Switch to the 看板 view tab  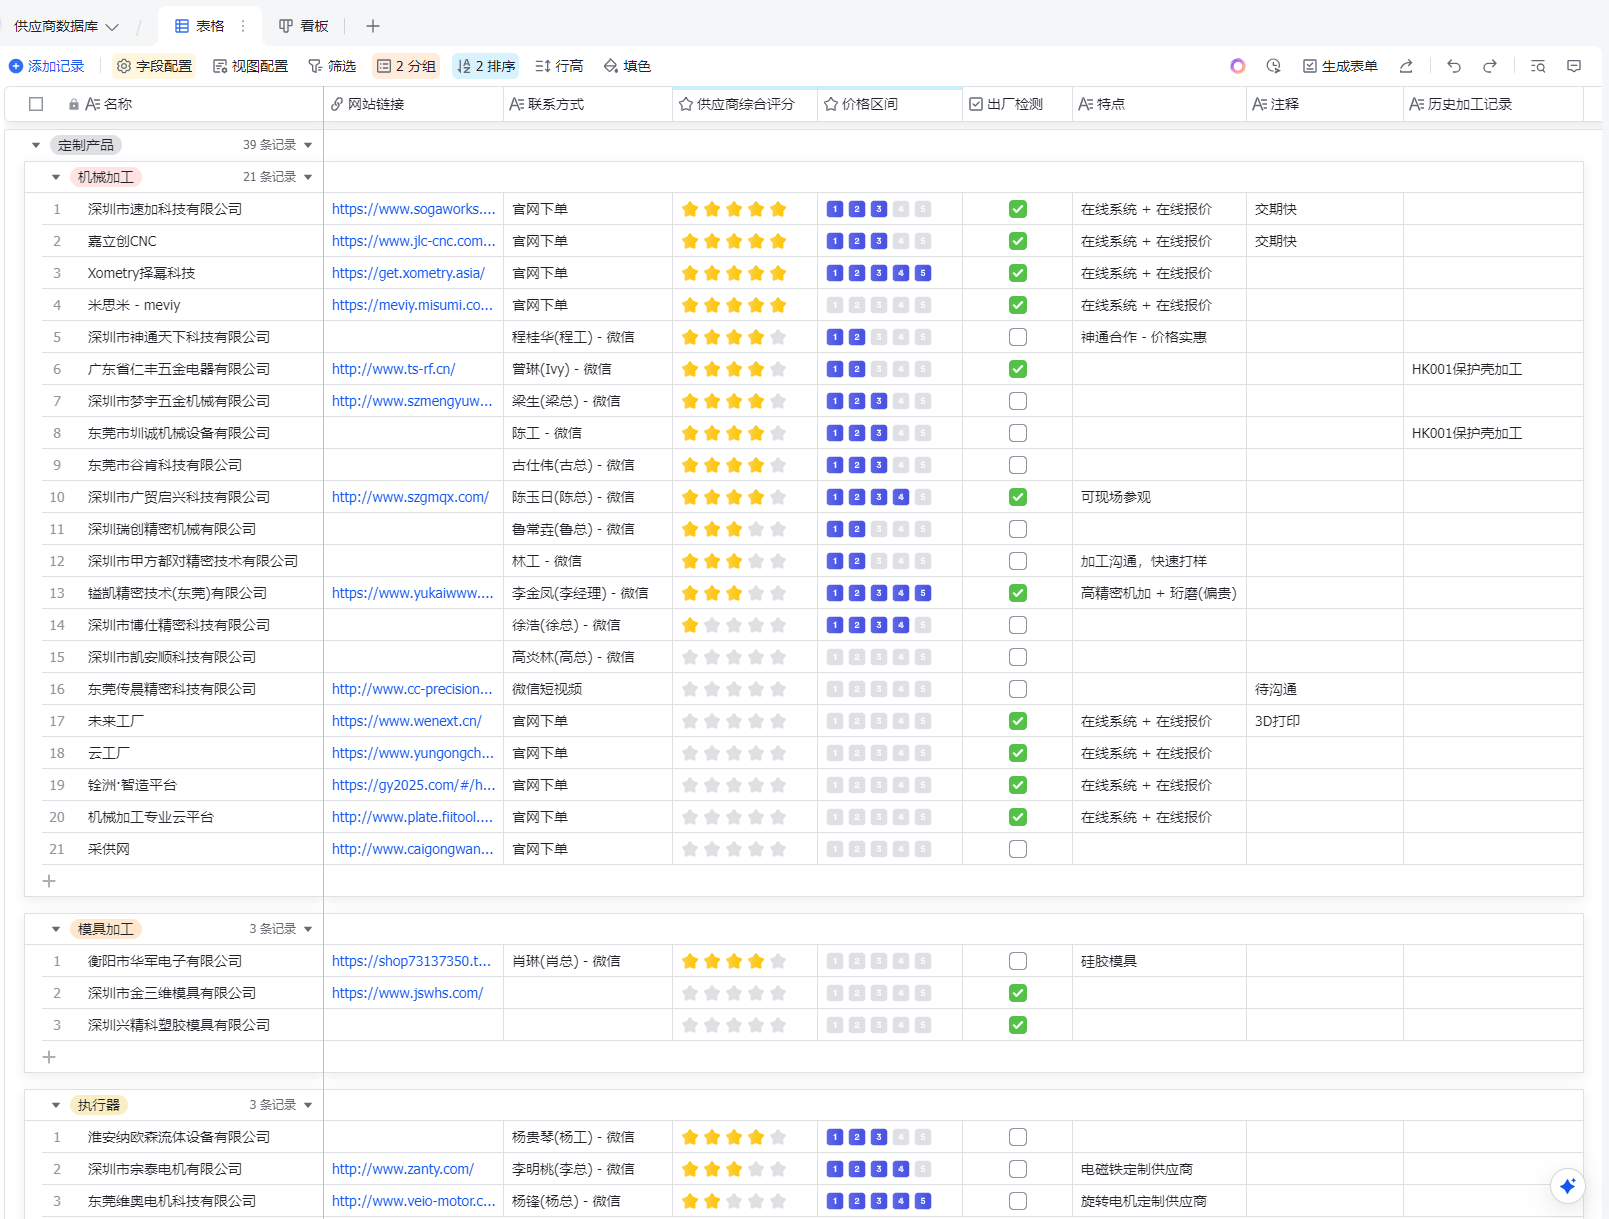click(x=304, y=26)
